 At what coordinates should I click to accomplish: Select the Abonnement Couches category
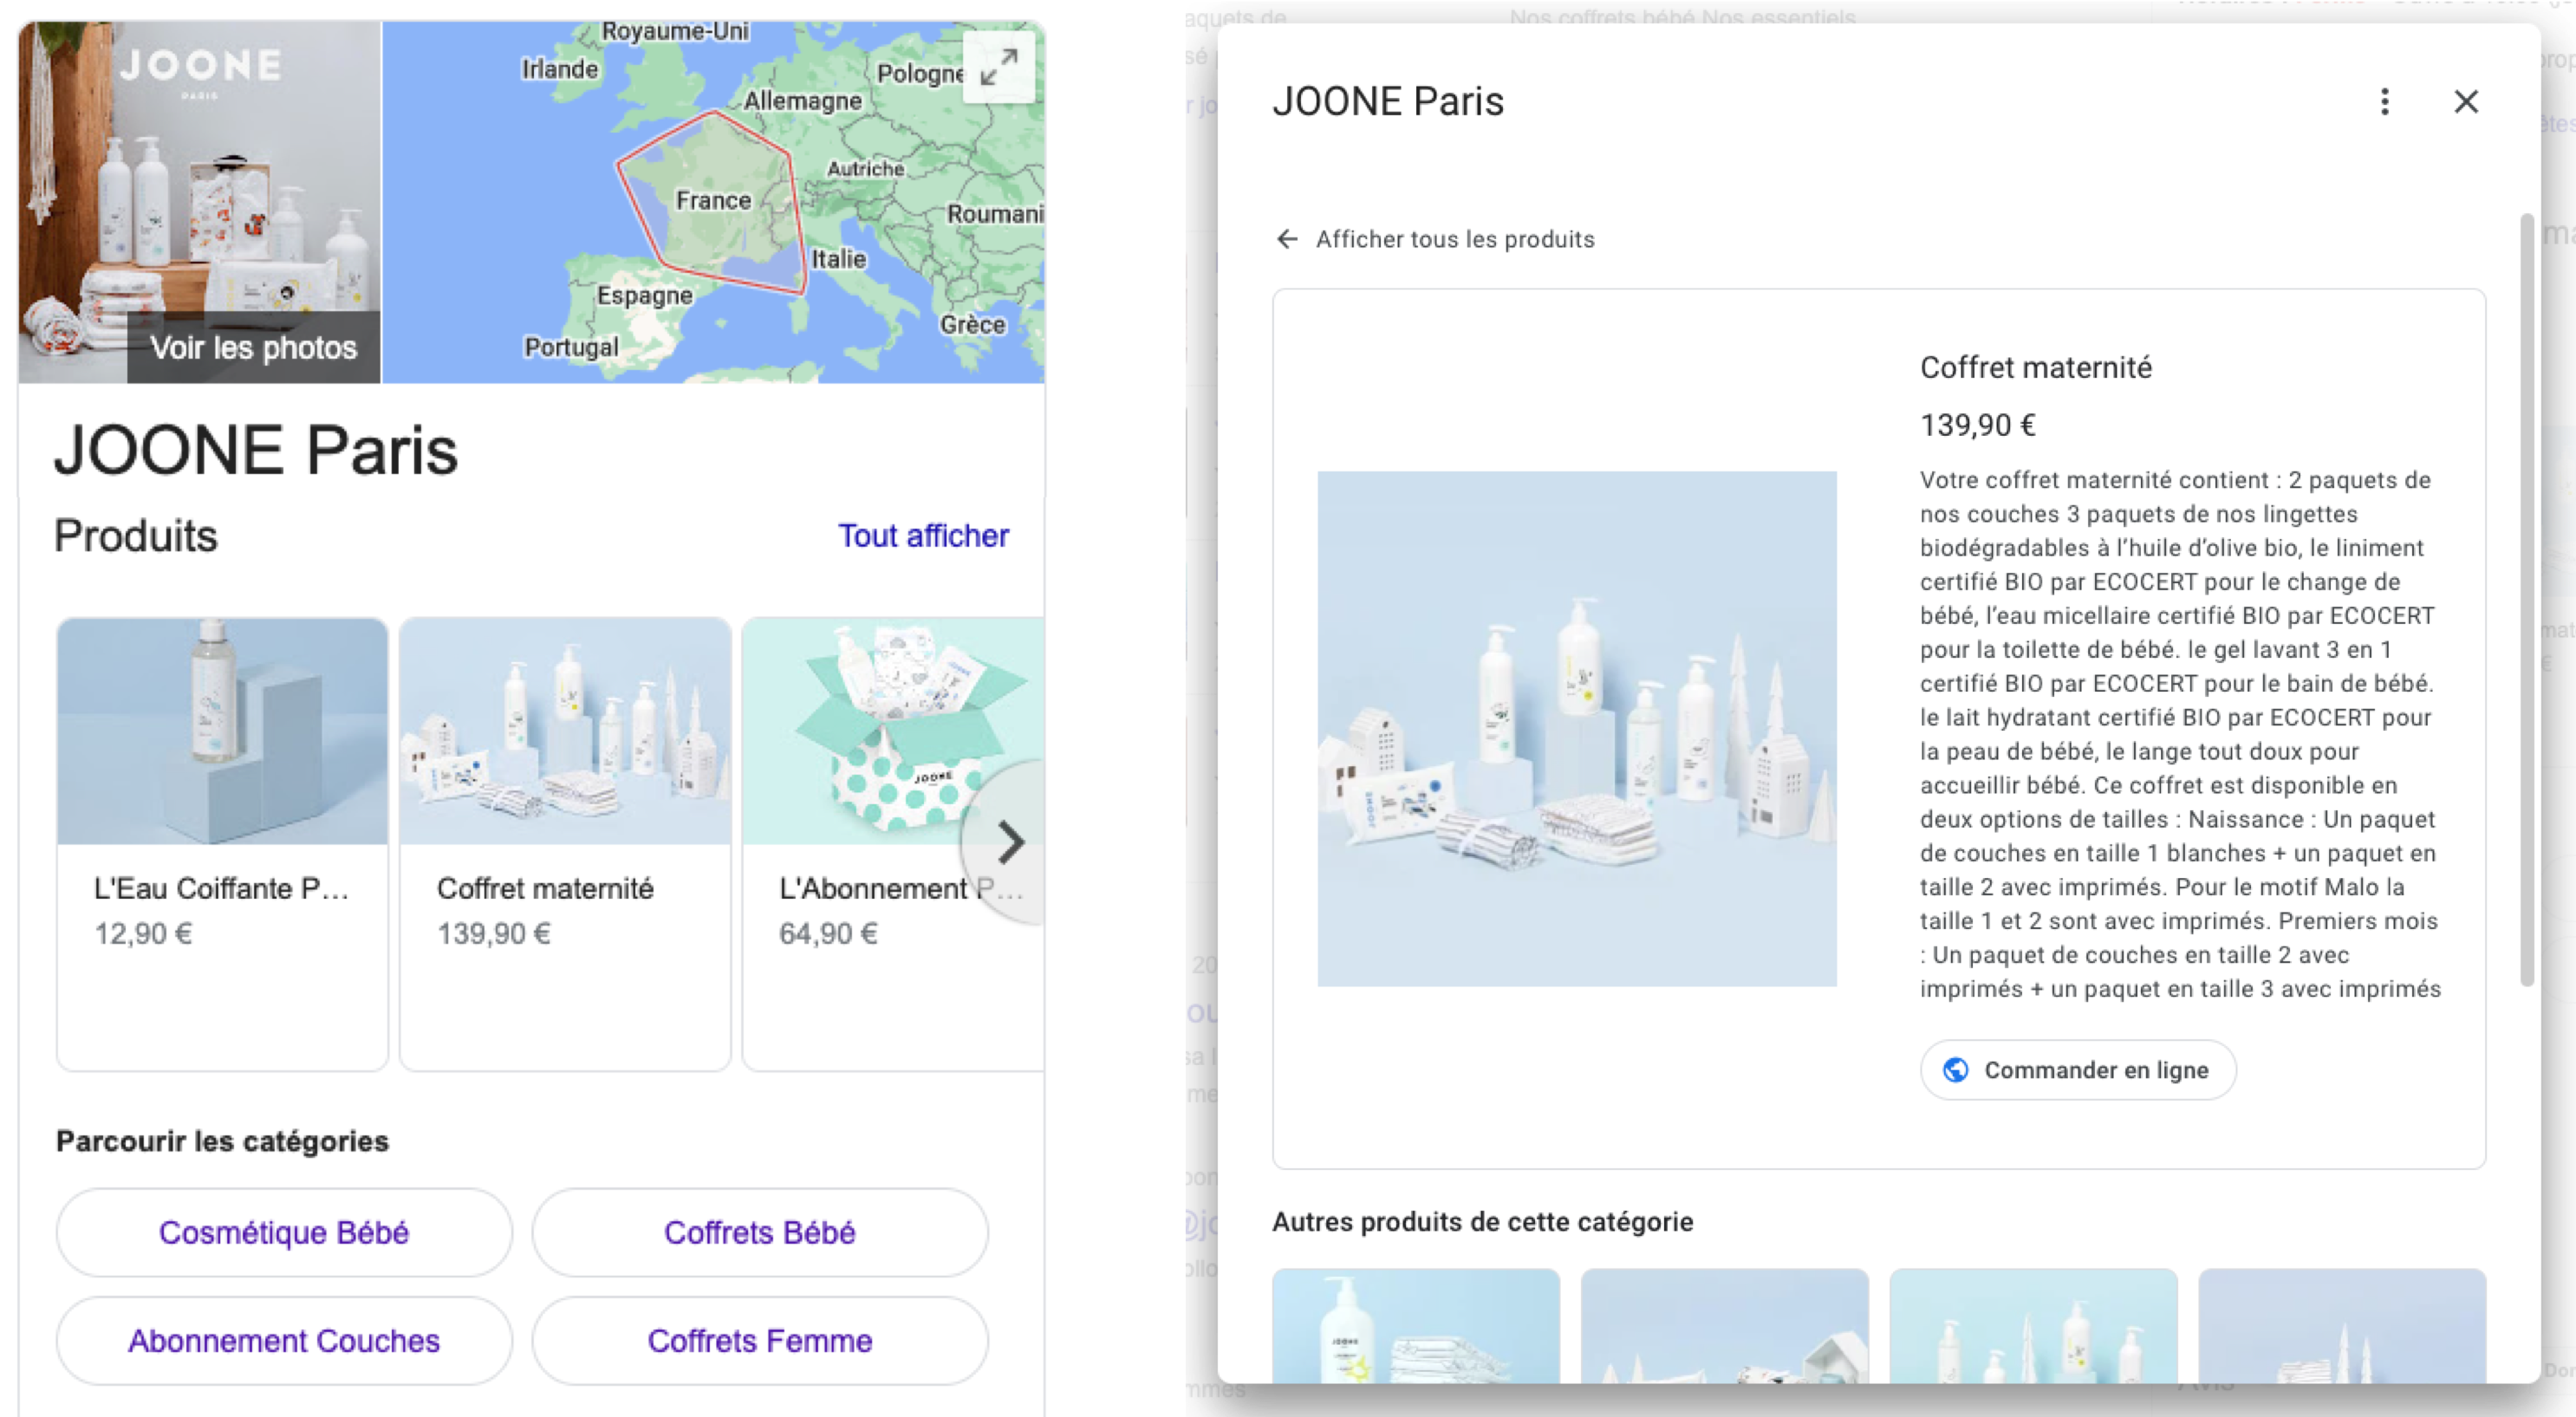coord(284,1341)
